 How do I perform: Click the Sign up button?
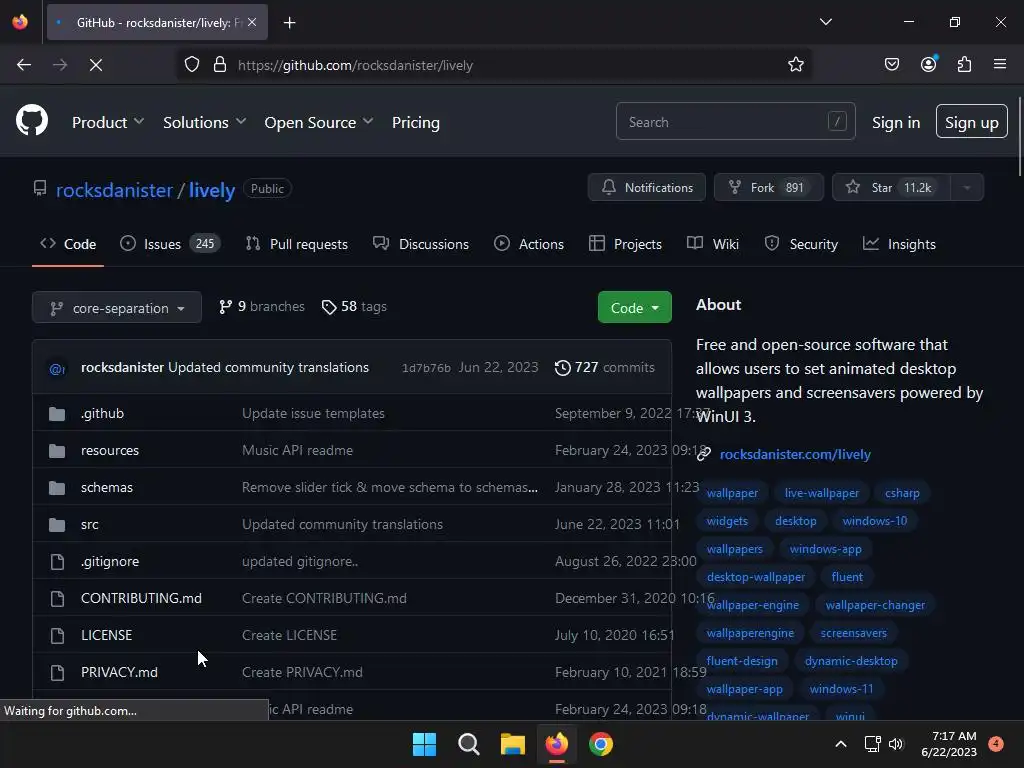coord(971,121)
